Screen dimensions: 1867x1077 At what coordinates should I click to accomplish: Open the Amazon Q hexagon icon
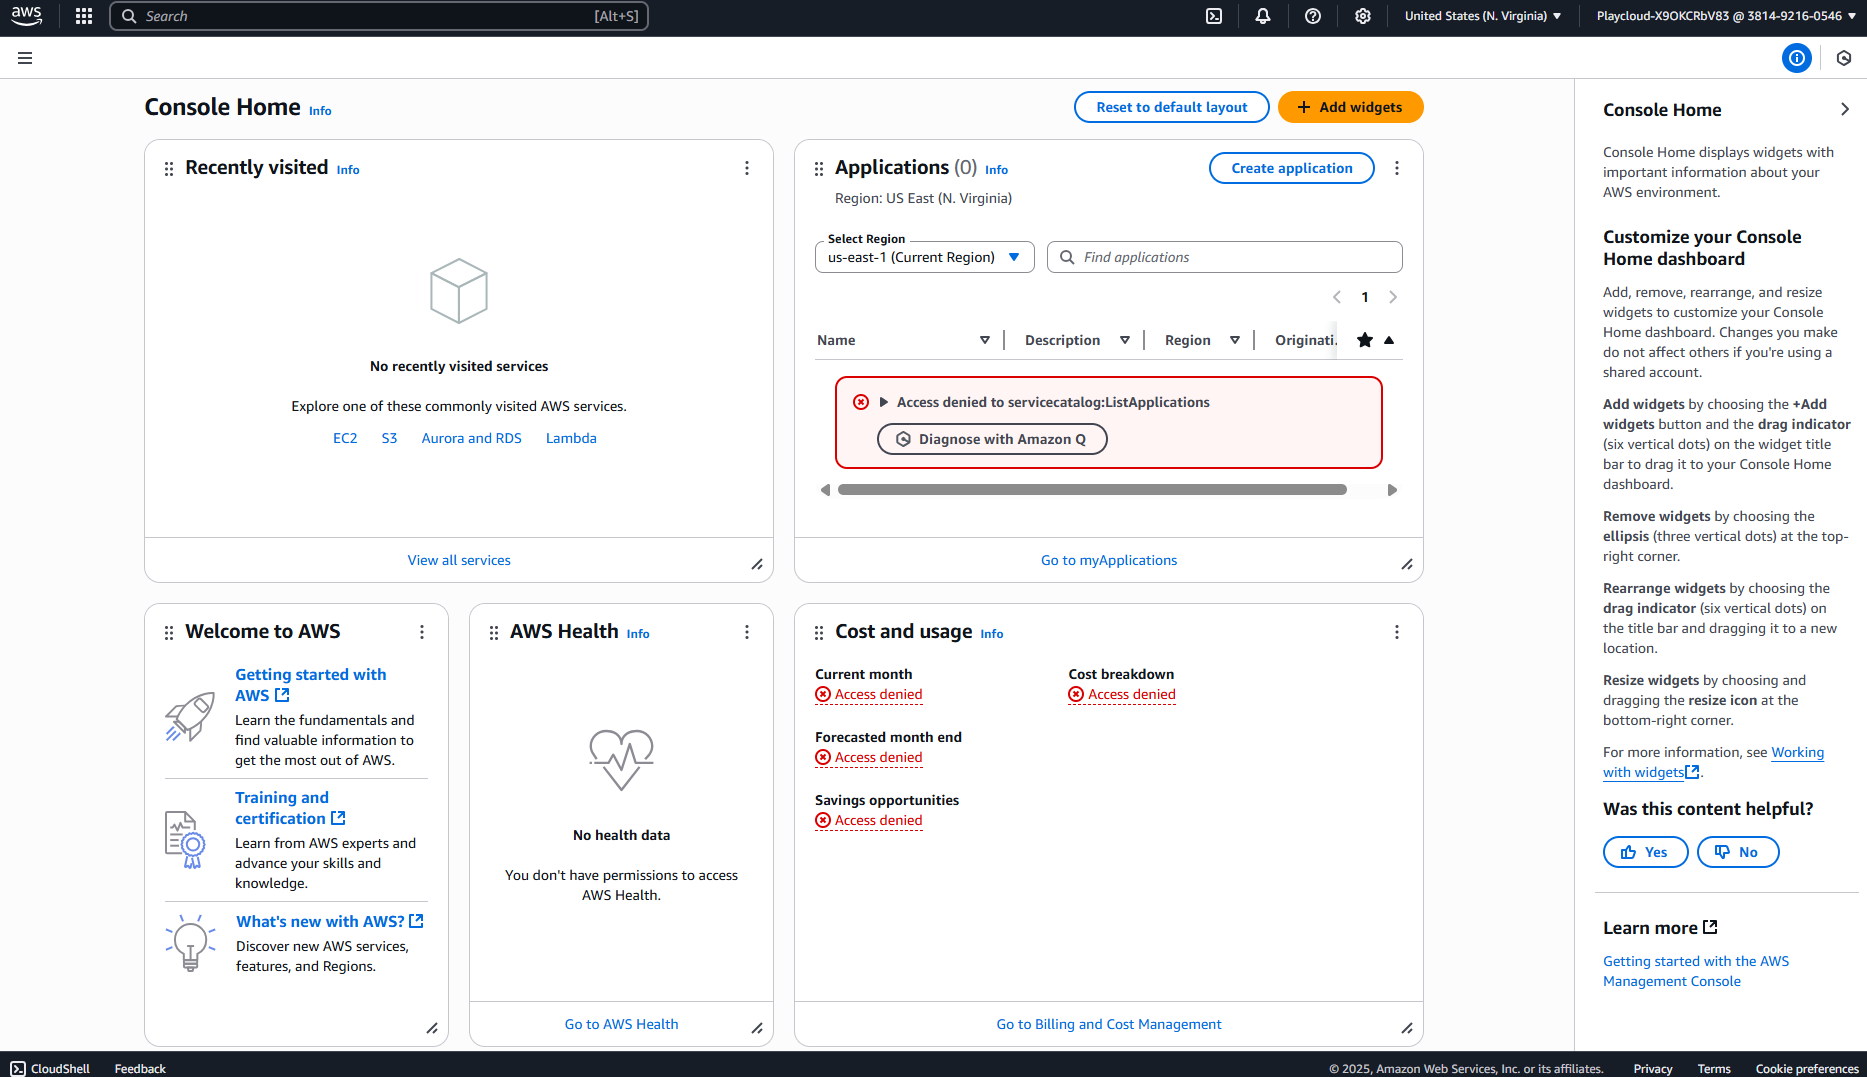pos(1844,58)
